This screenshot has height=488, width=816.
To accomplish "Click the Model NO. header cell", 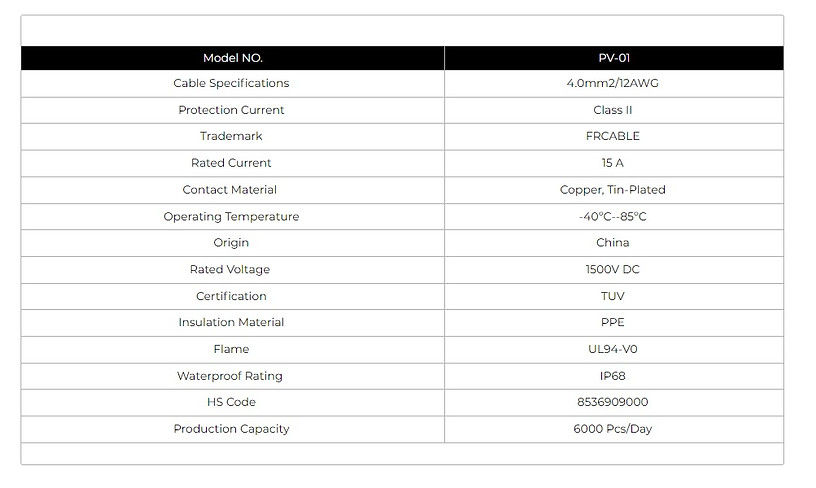I will pyautogui.click(x=233, y=58).
